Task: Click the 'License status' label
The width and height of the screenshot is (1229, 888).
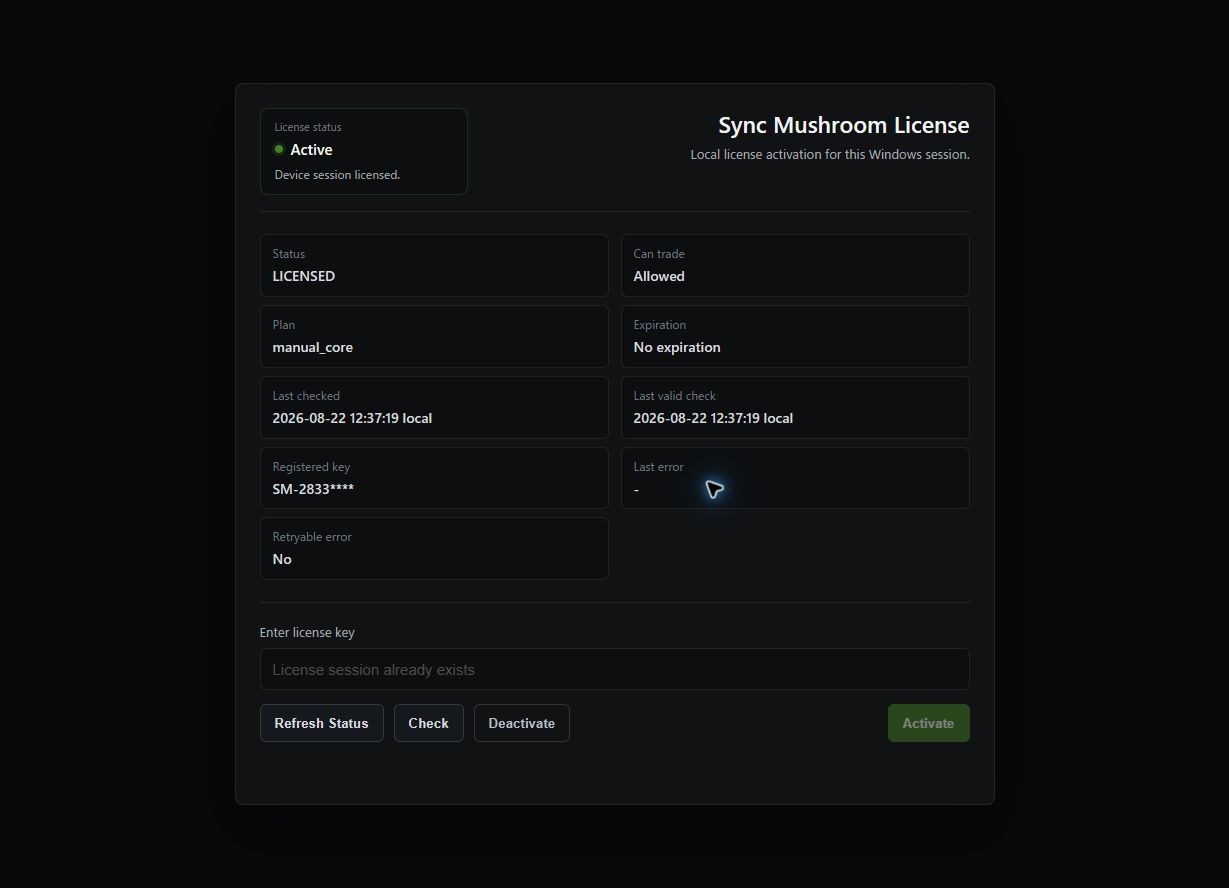Action: click(x=308, y=127)
